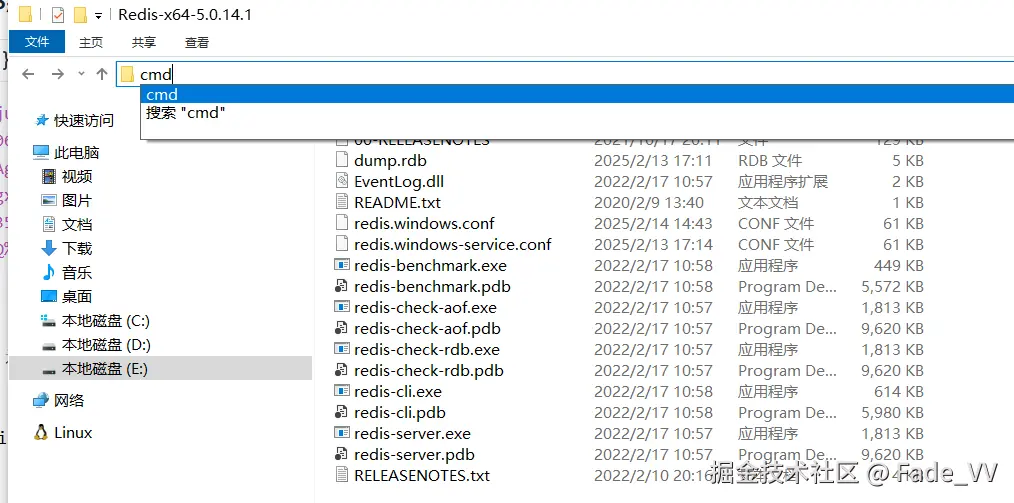This screenshot has height=503, width=1014.
Task: Select the redis-check-aof.exe file
Action: pyautogui.click(x=426, y=308)
